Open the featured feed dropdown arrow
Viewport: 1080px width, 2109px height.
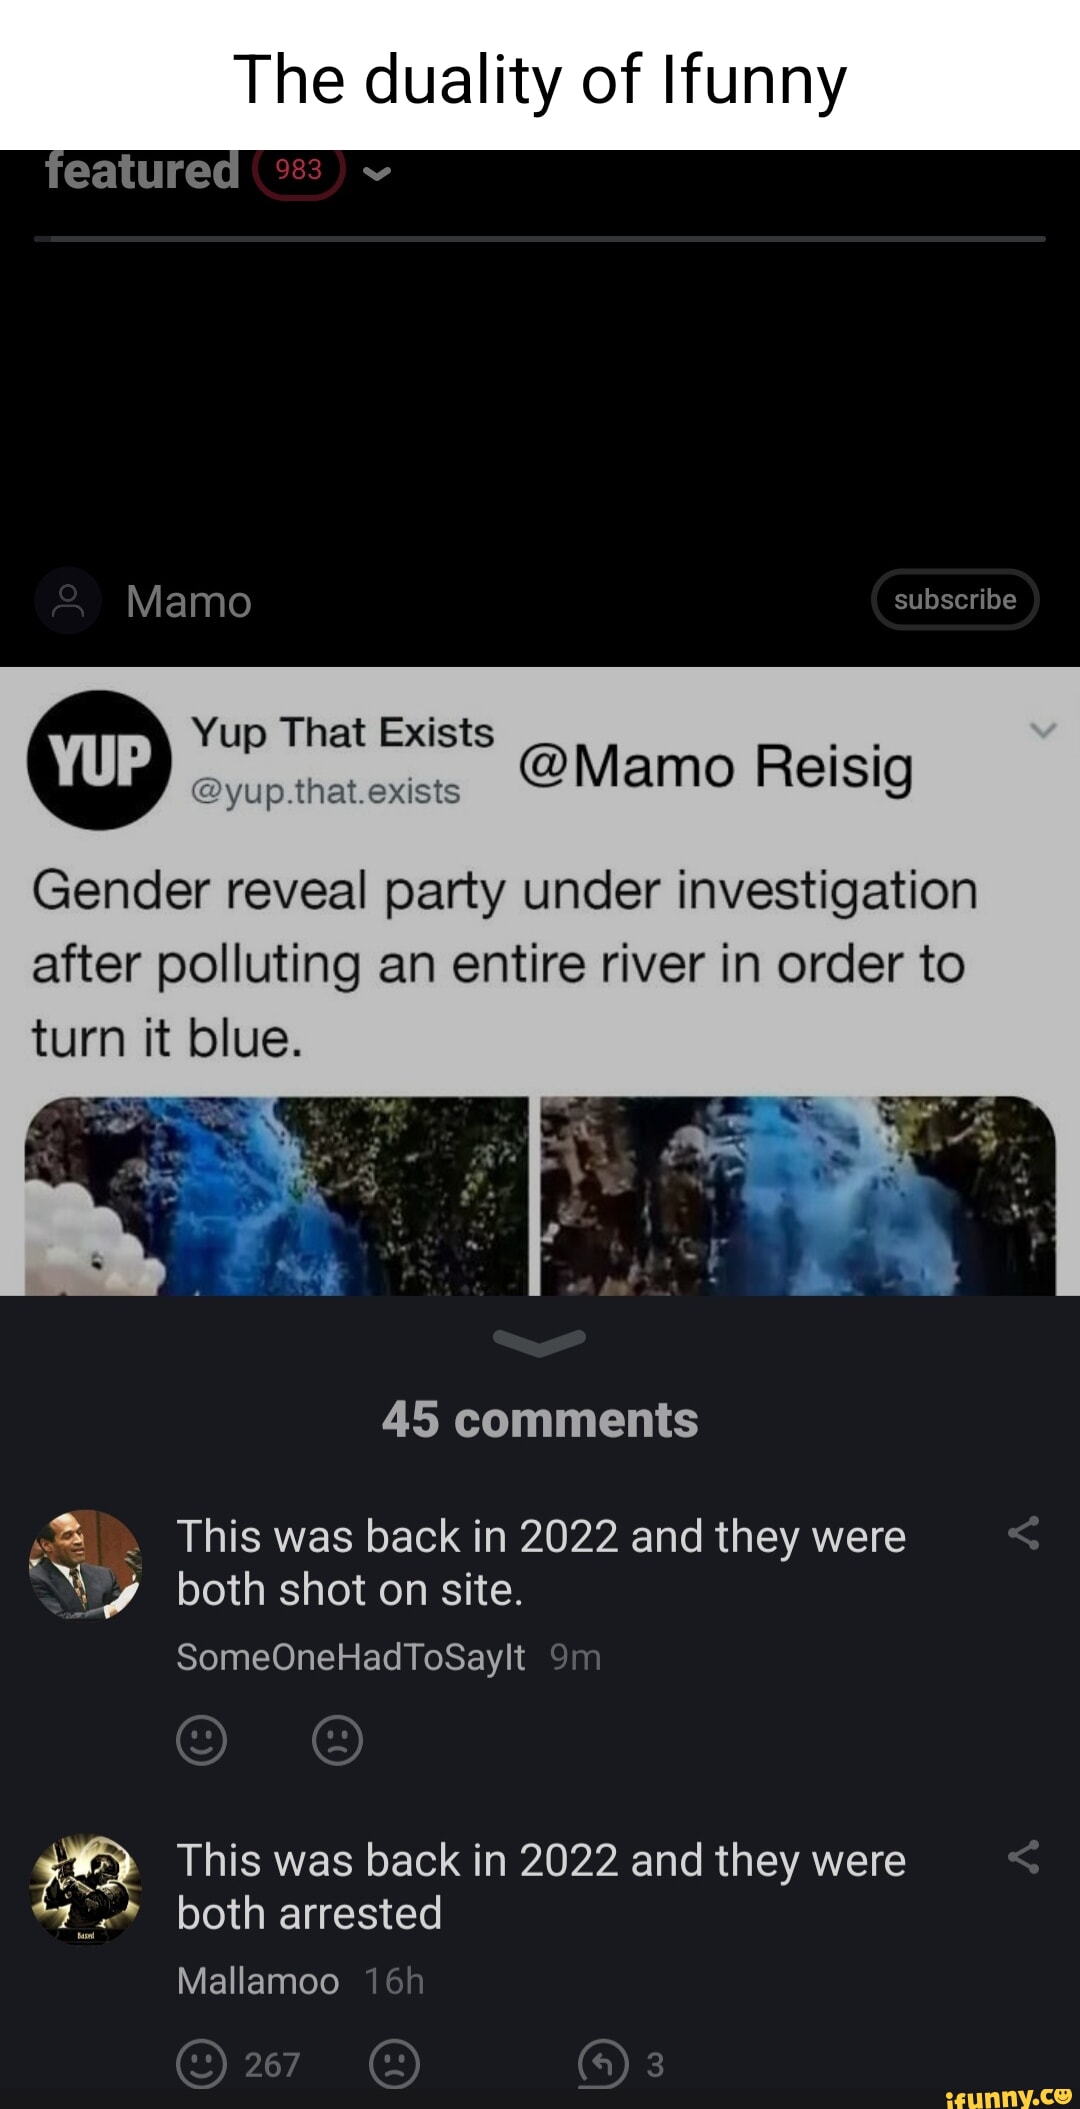[x=376, y=174]
